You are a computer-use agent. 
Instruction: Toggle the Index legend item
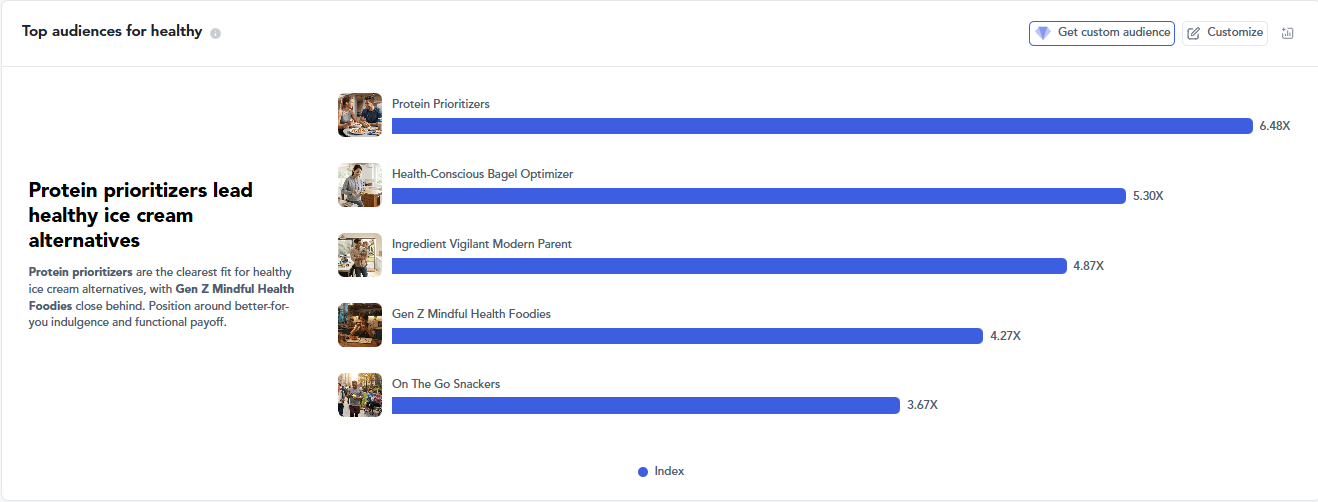661,471
